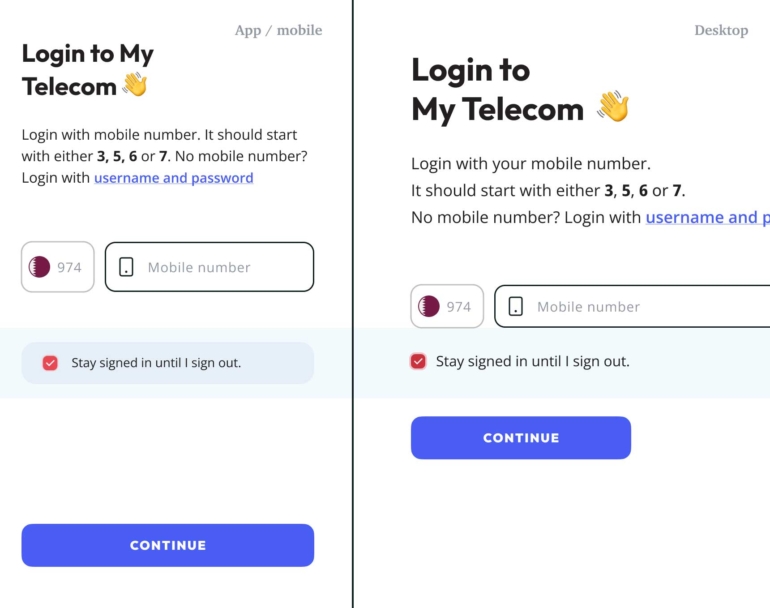Click the waving hand emoji in the App / mobile heading
This screenshot has height=608, width=770.
tap(135, 86)
